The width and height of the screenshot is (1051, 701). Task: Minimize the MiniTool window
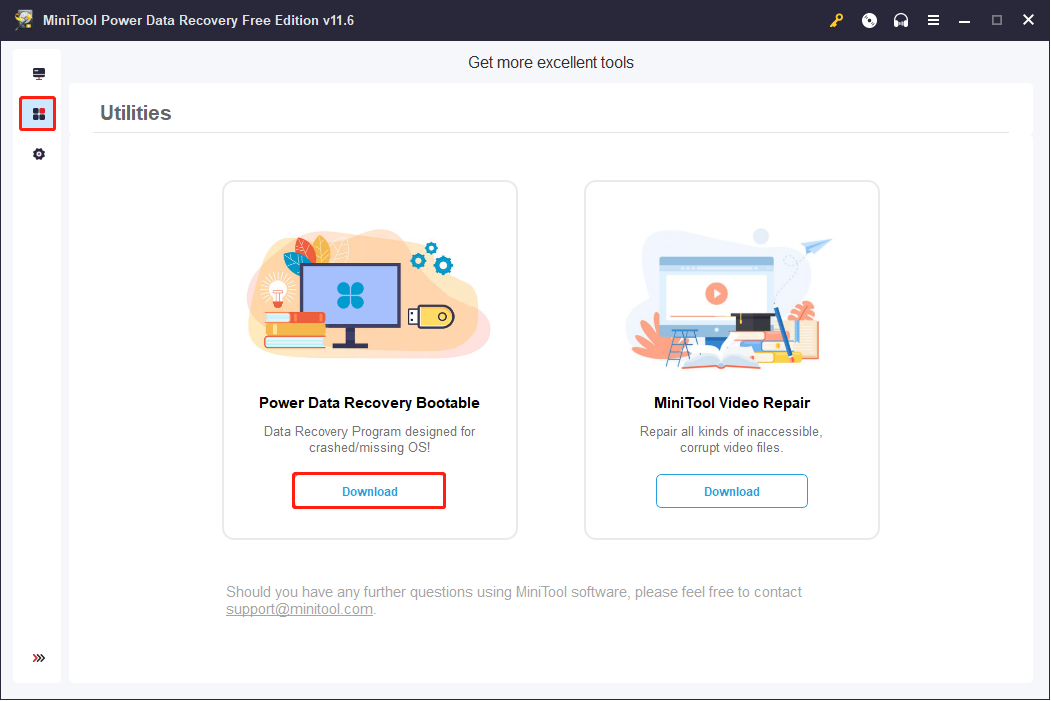965,20
